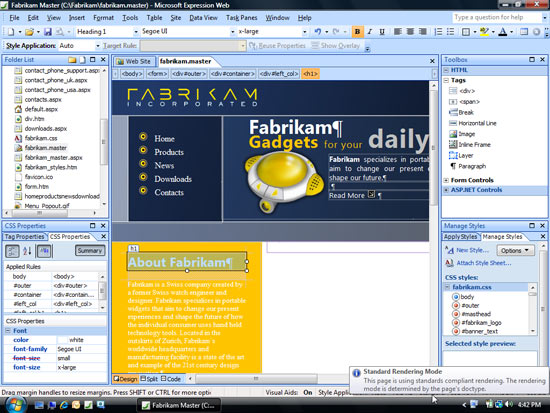The height and width of the screenshot is (413, 550).
Task: Toggle bold formatting
Action: [x=357, y=32]
